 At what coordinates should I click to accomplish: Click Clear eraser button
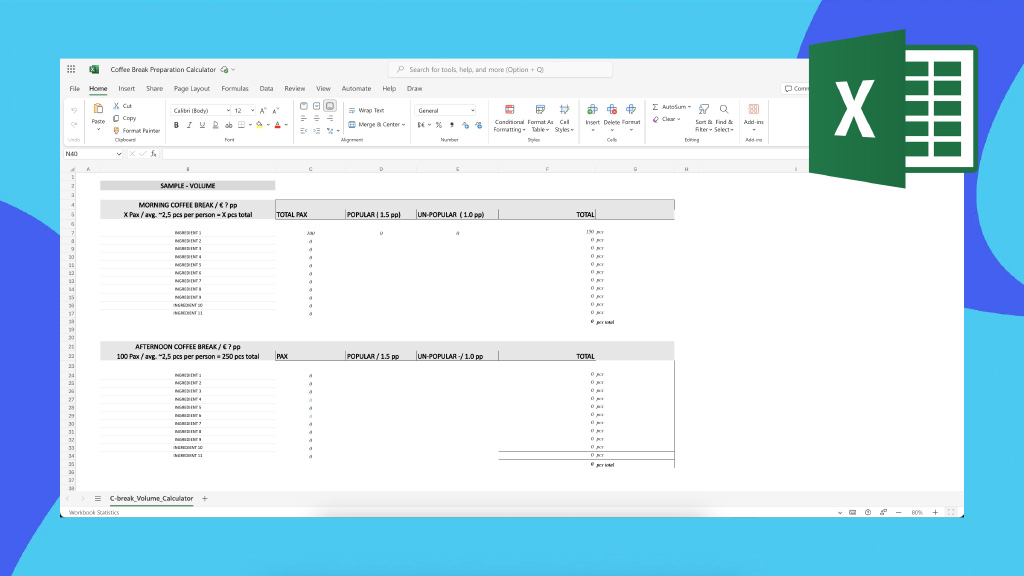coord(666,119)
